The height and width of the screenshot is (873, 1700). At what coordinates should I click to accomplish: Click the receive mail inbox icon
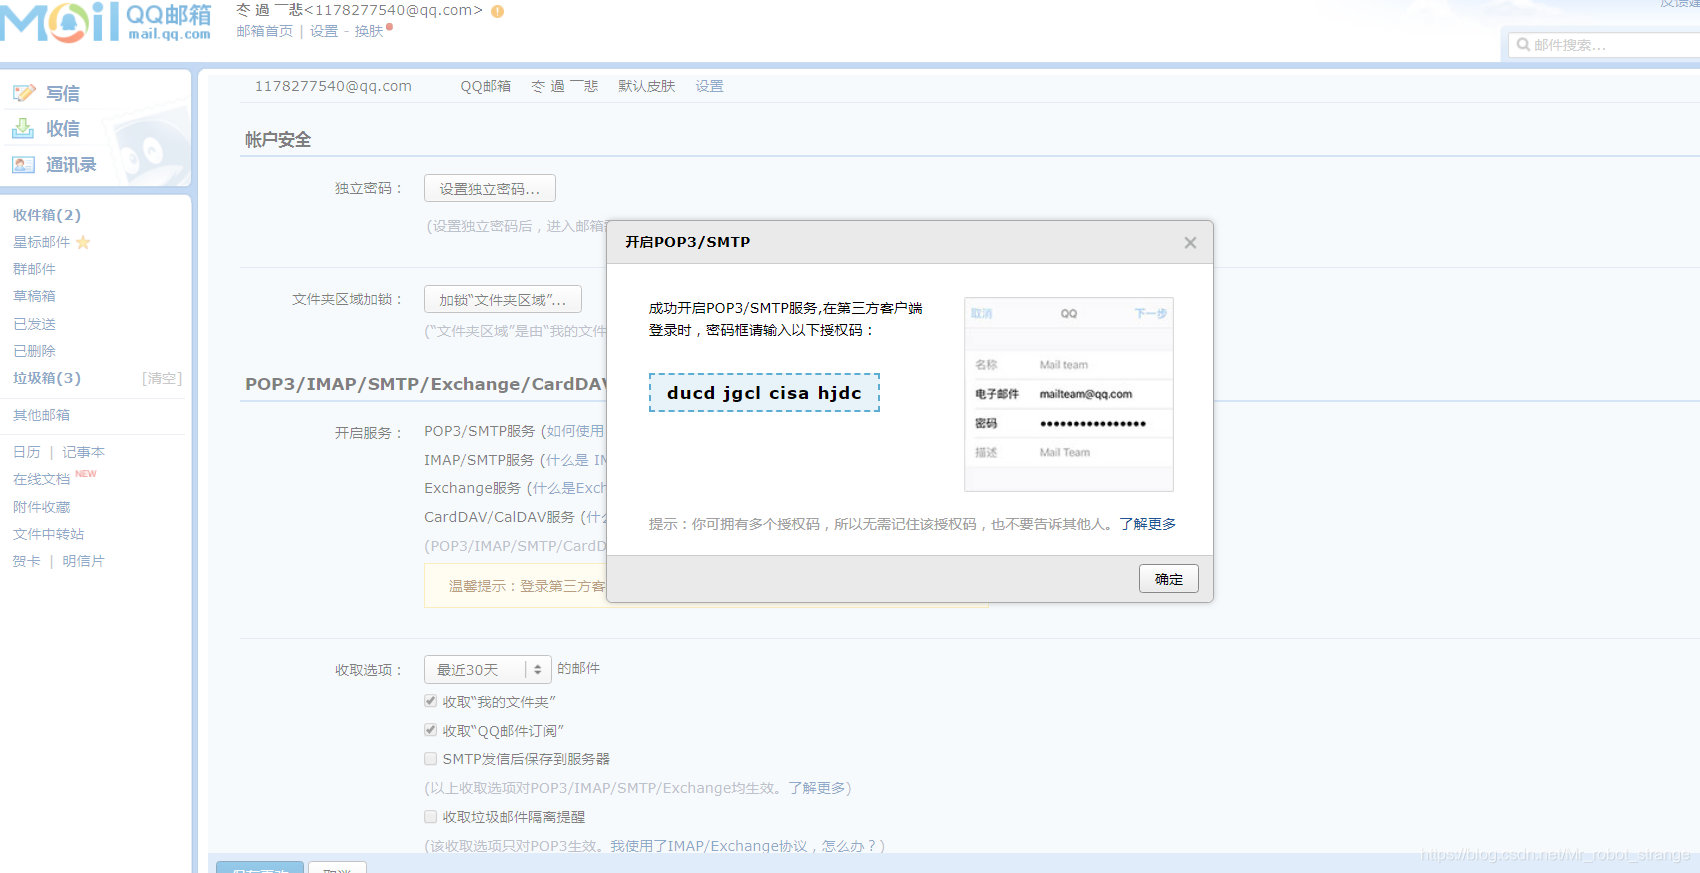coord(23,128)
